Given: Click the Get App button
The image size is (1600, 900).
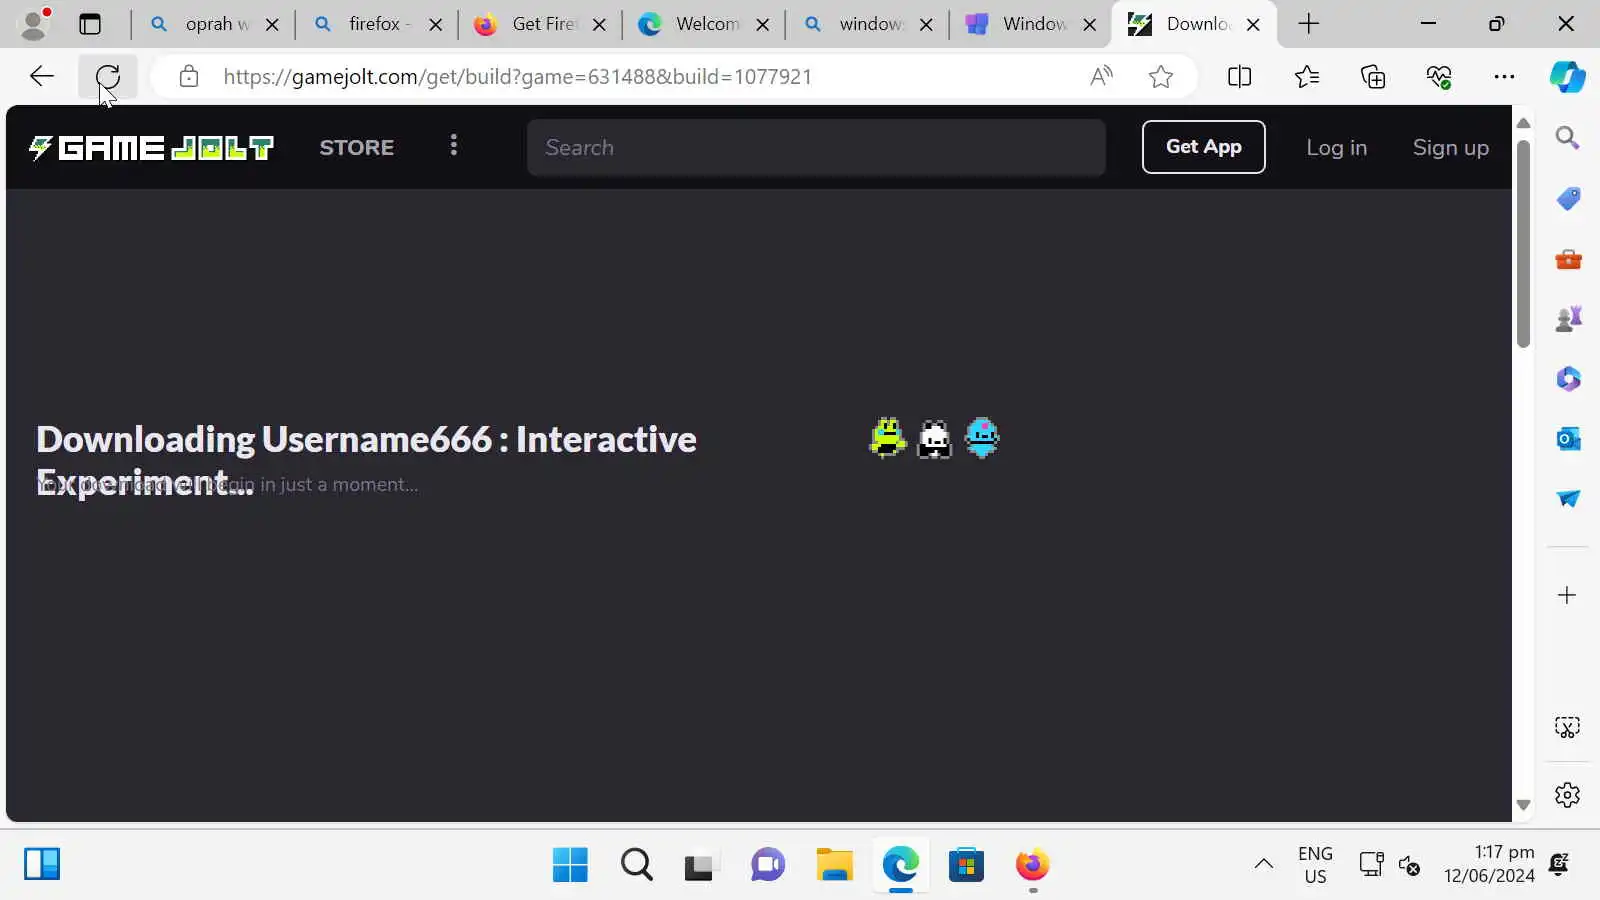Looking at the screenshot, I should point(1204,147).
